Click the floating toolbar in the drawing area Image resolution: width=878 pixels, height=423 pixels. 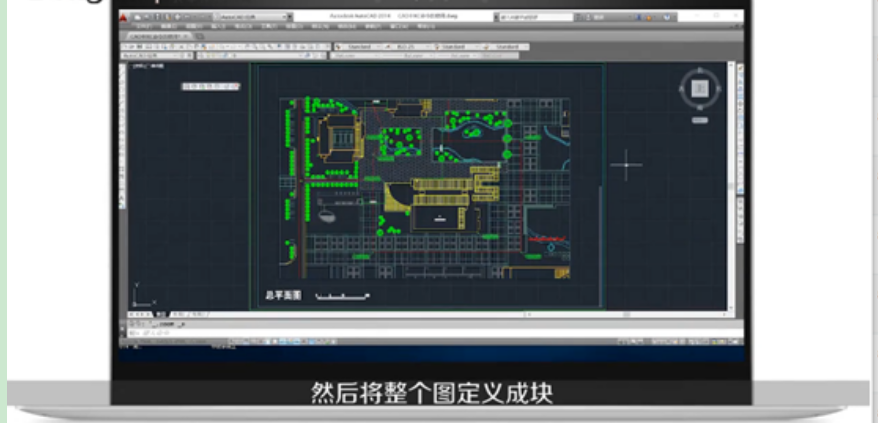pyautogui.click(x=211, y=86)
